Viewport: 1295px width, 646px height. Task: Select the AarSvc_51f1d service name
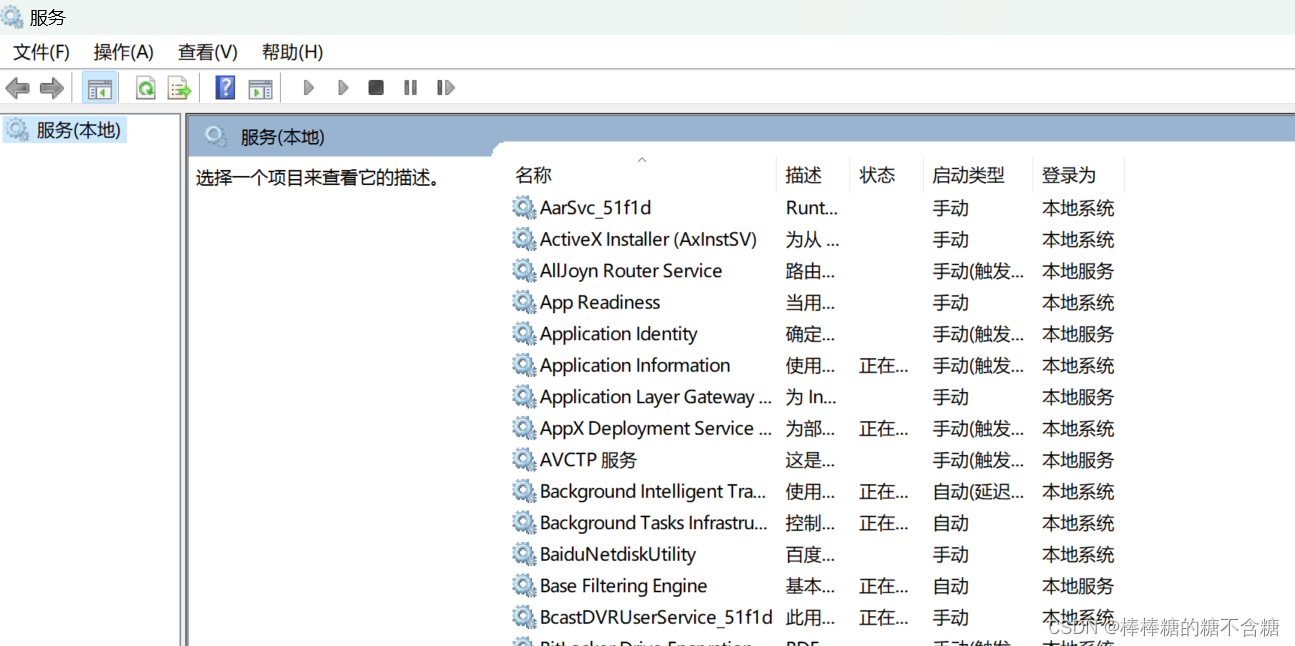[x=596, y=208]
